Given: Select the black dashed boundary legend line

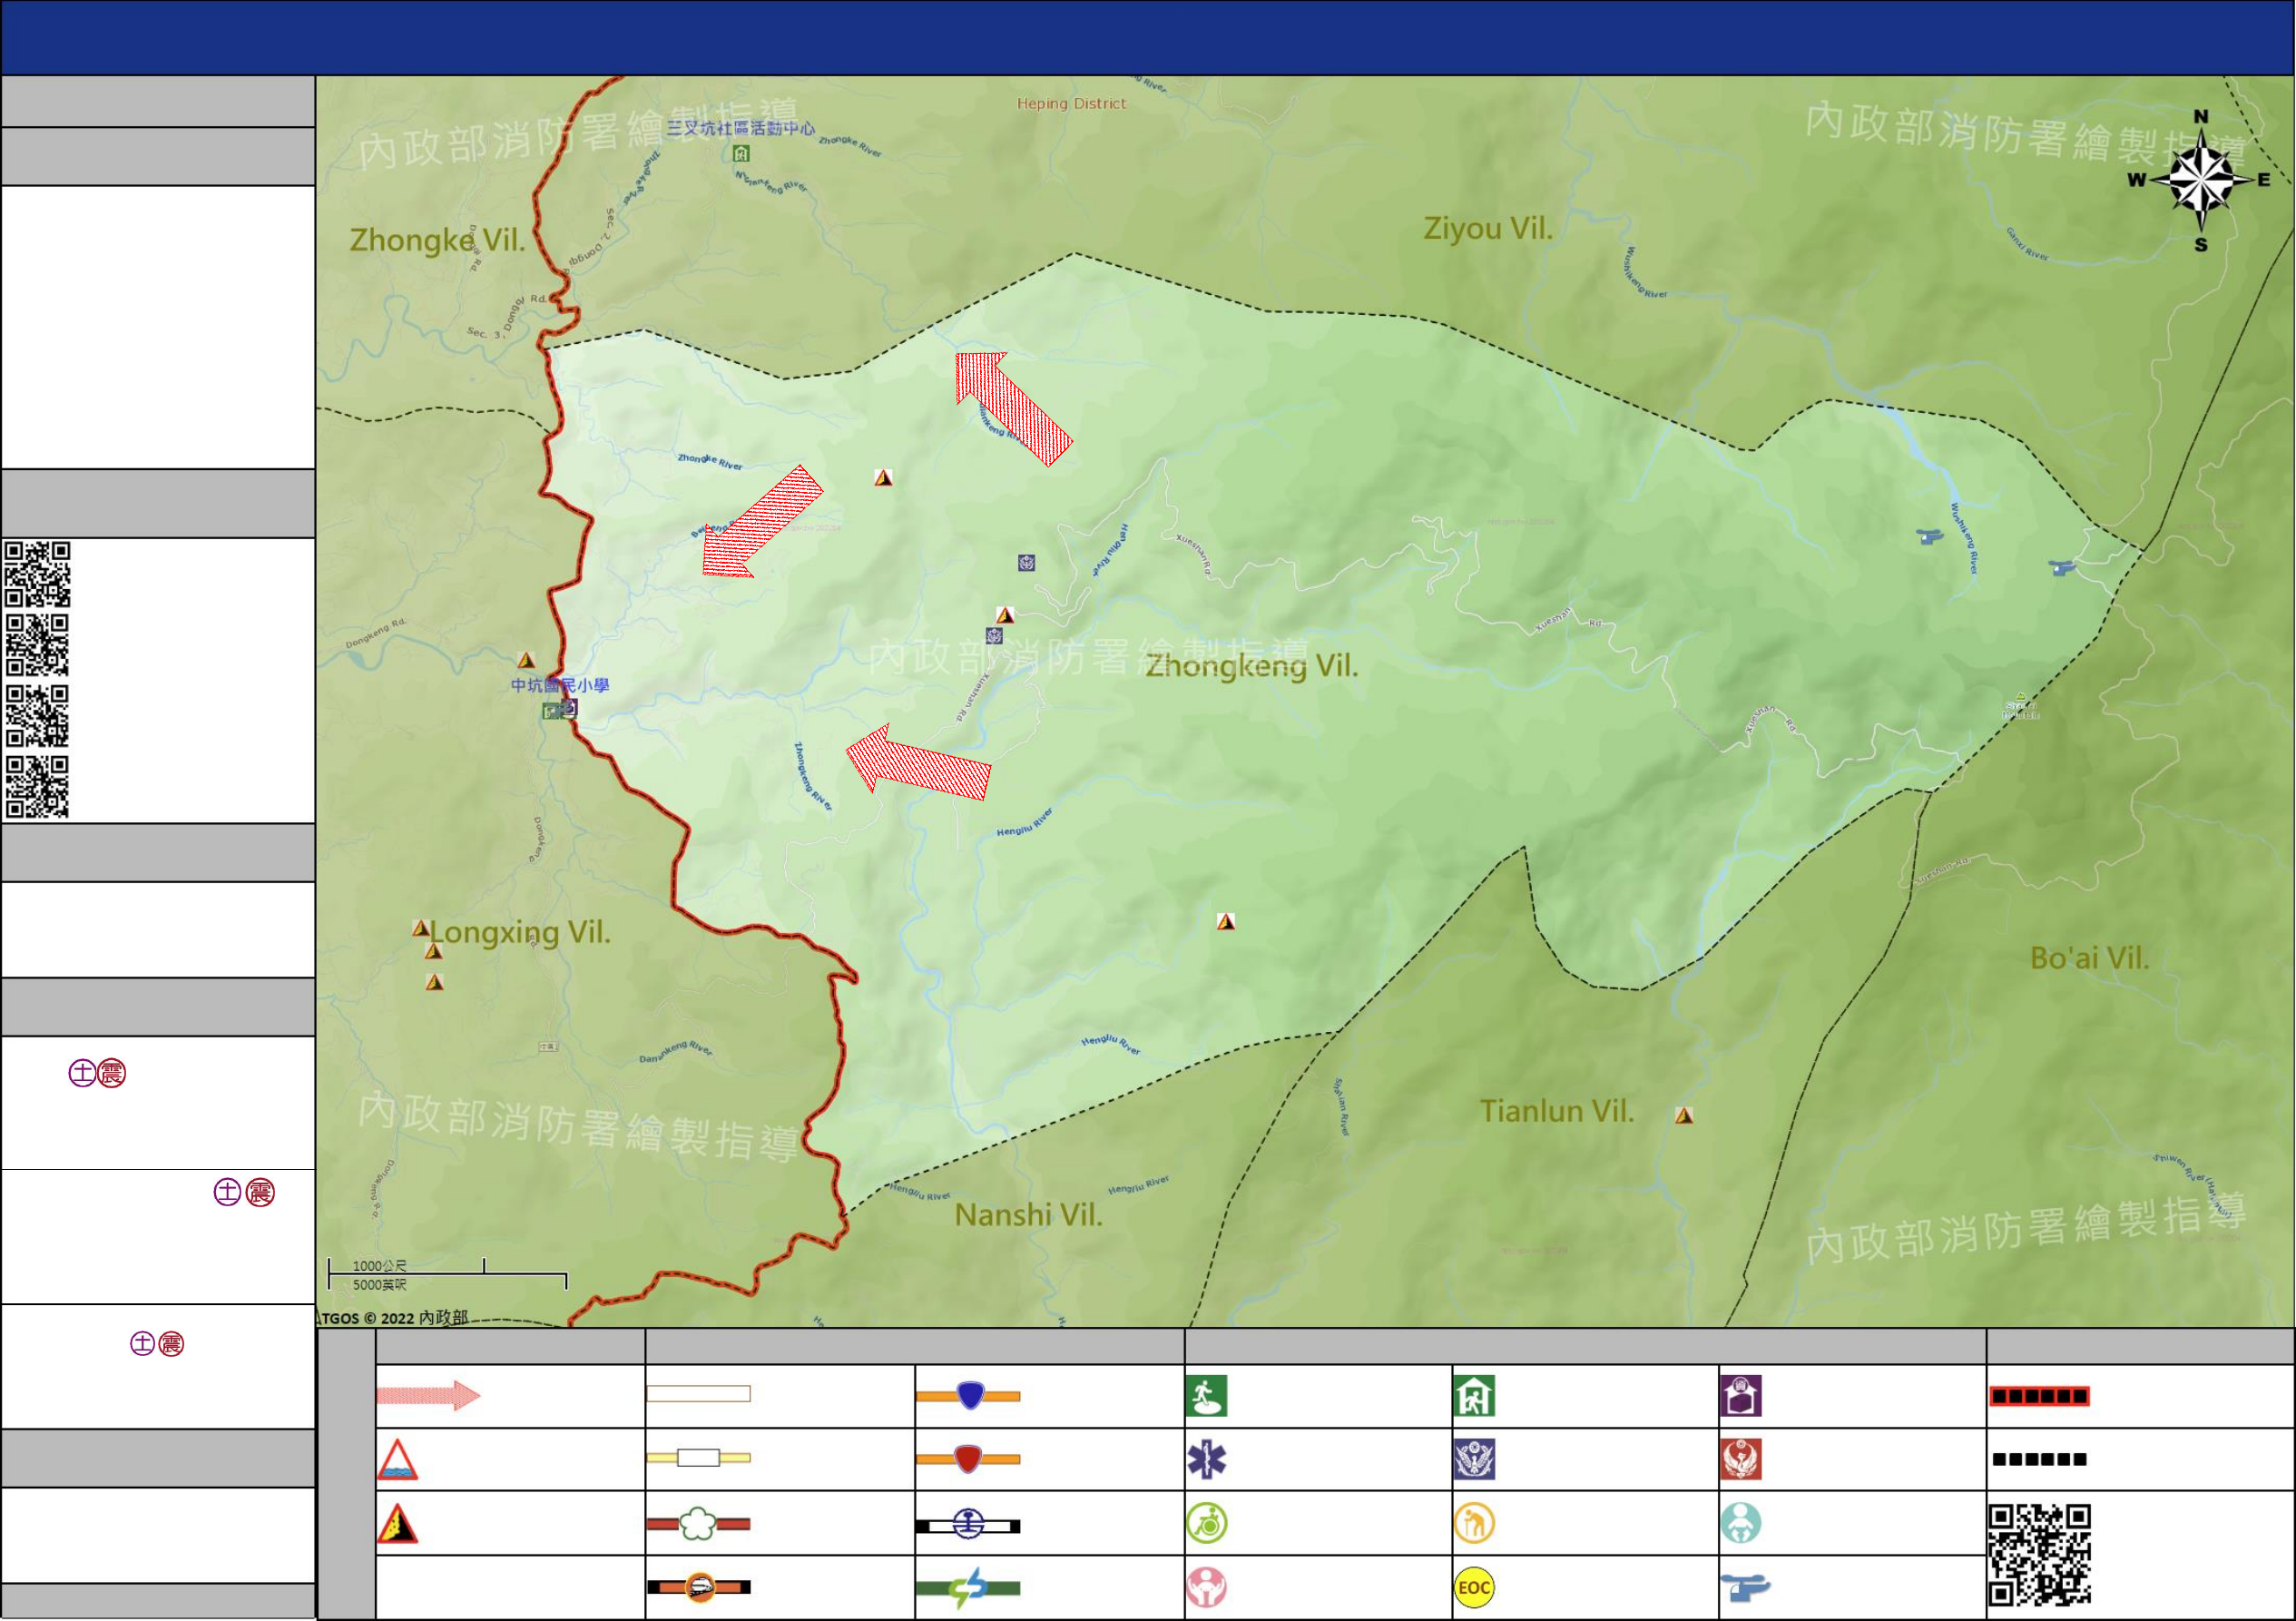Looking at the screenshot, I should [x=2040, y=1460].
